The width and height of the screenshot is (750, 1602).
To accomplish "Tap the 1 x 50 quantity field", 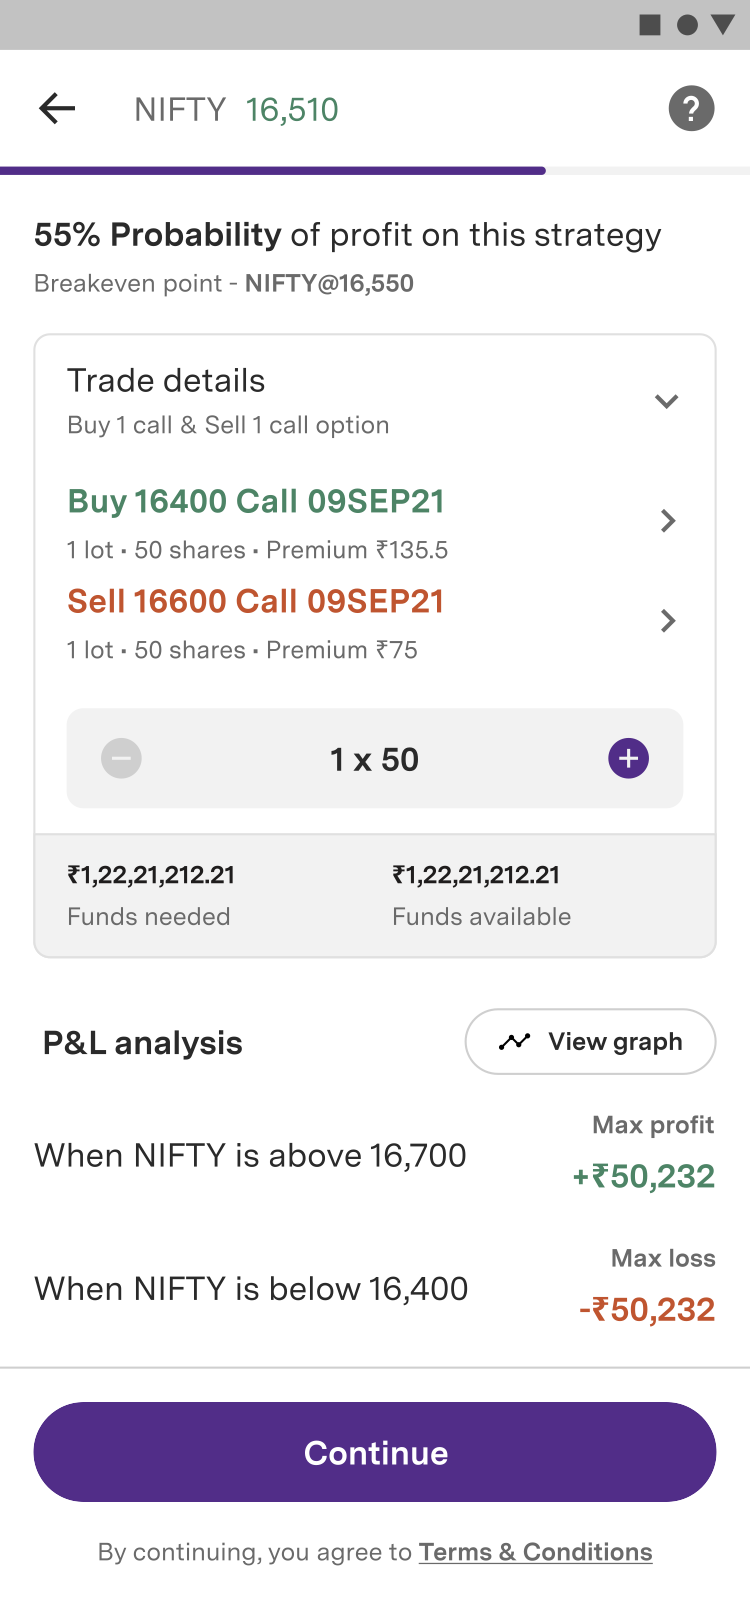I will point(374,759).
